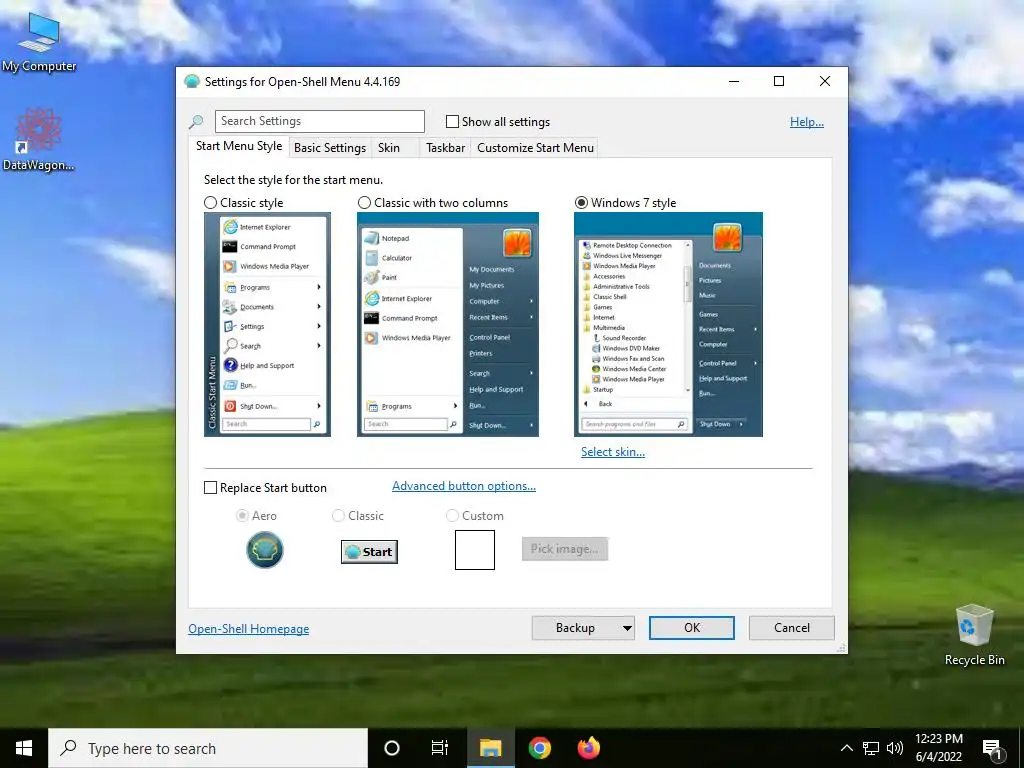Viewport: 1024px width, 768px height.
Task: Open the DataWagon desktop shortcut
Action: [39, 140]
